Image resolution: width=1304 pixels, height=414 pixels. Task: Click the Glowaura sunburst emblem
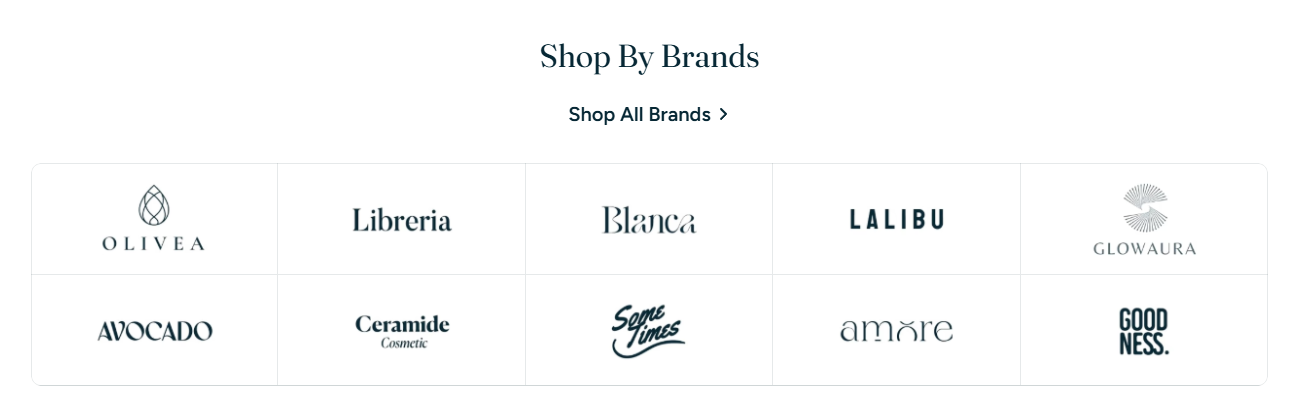(x=1144, y=207)
